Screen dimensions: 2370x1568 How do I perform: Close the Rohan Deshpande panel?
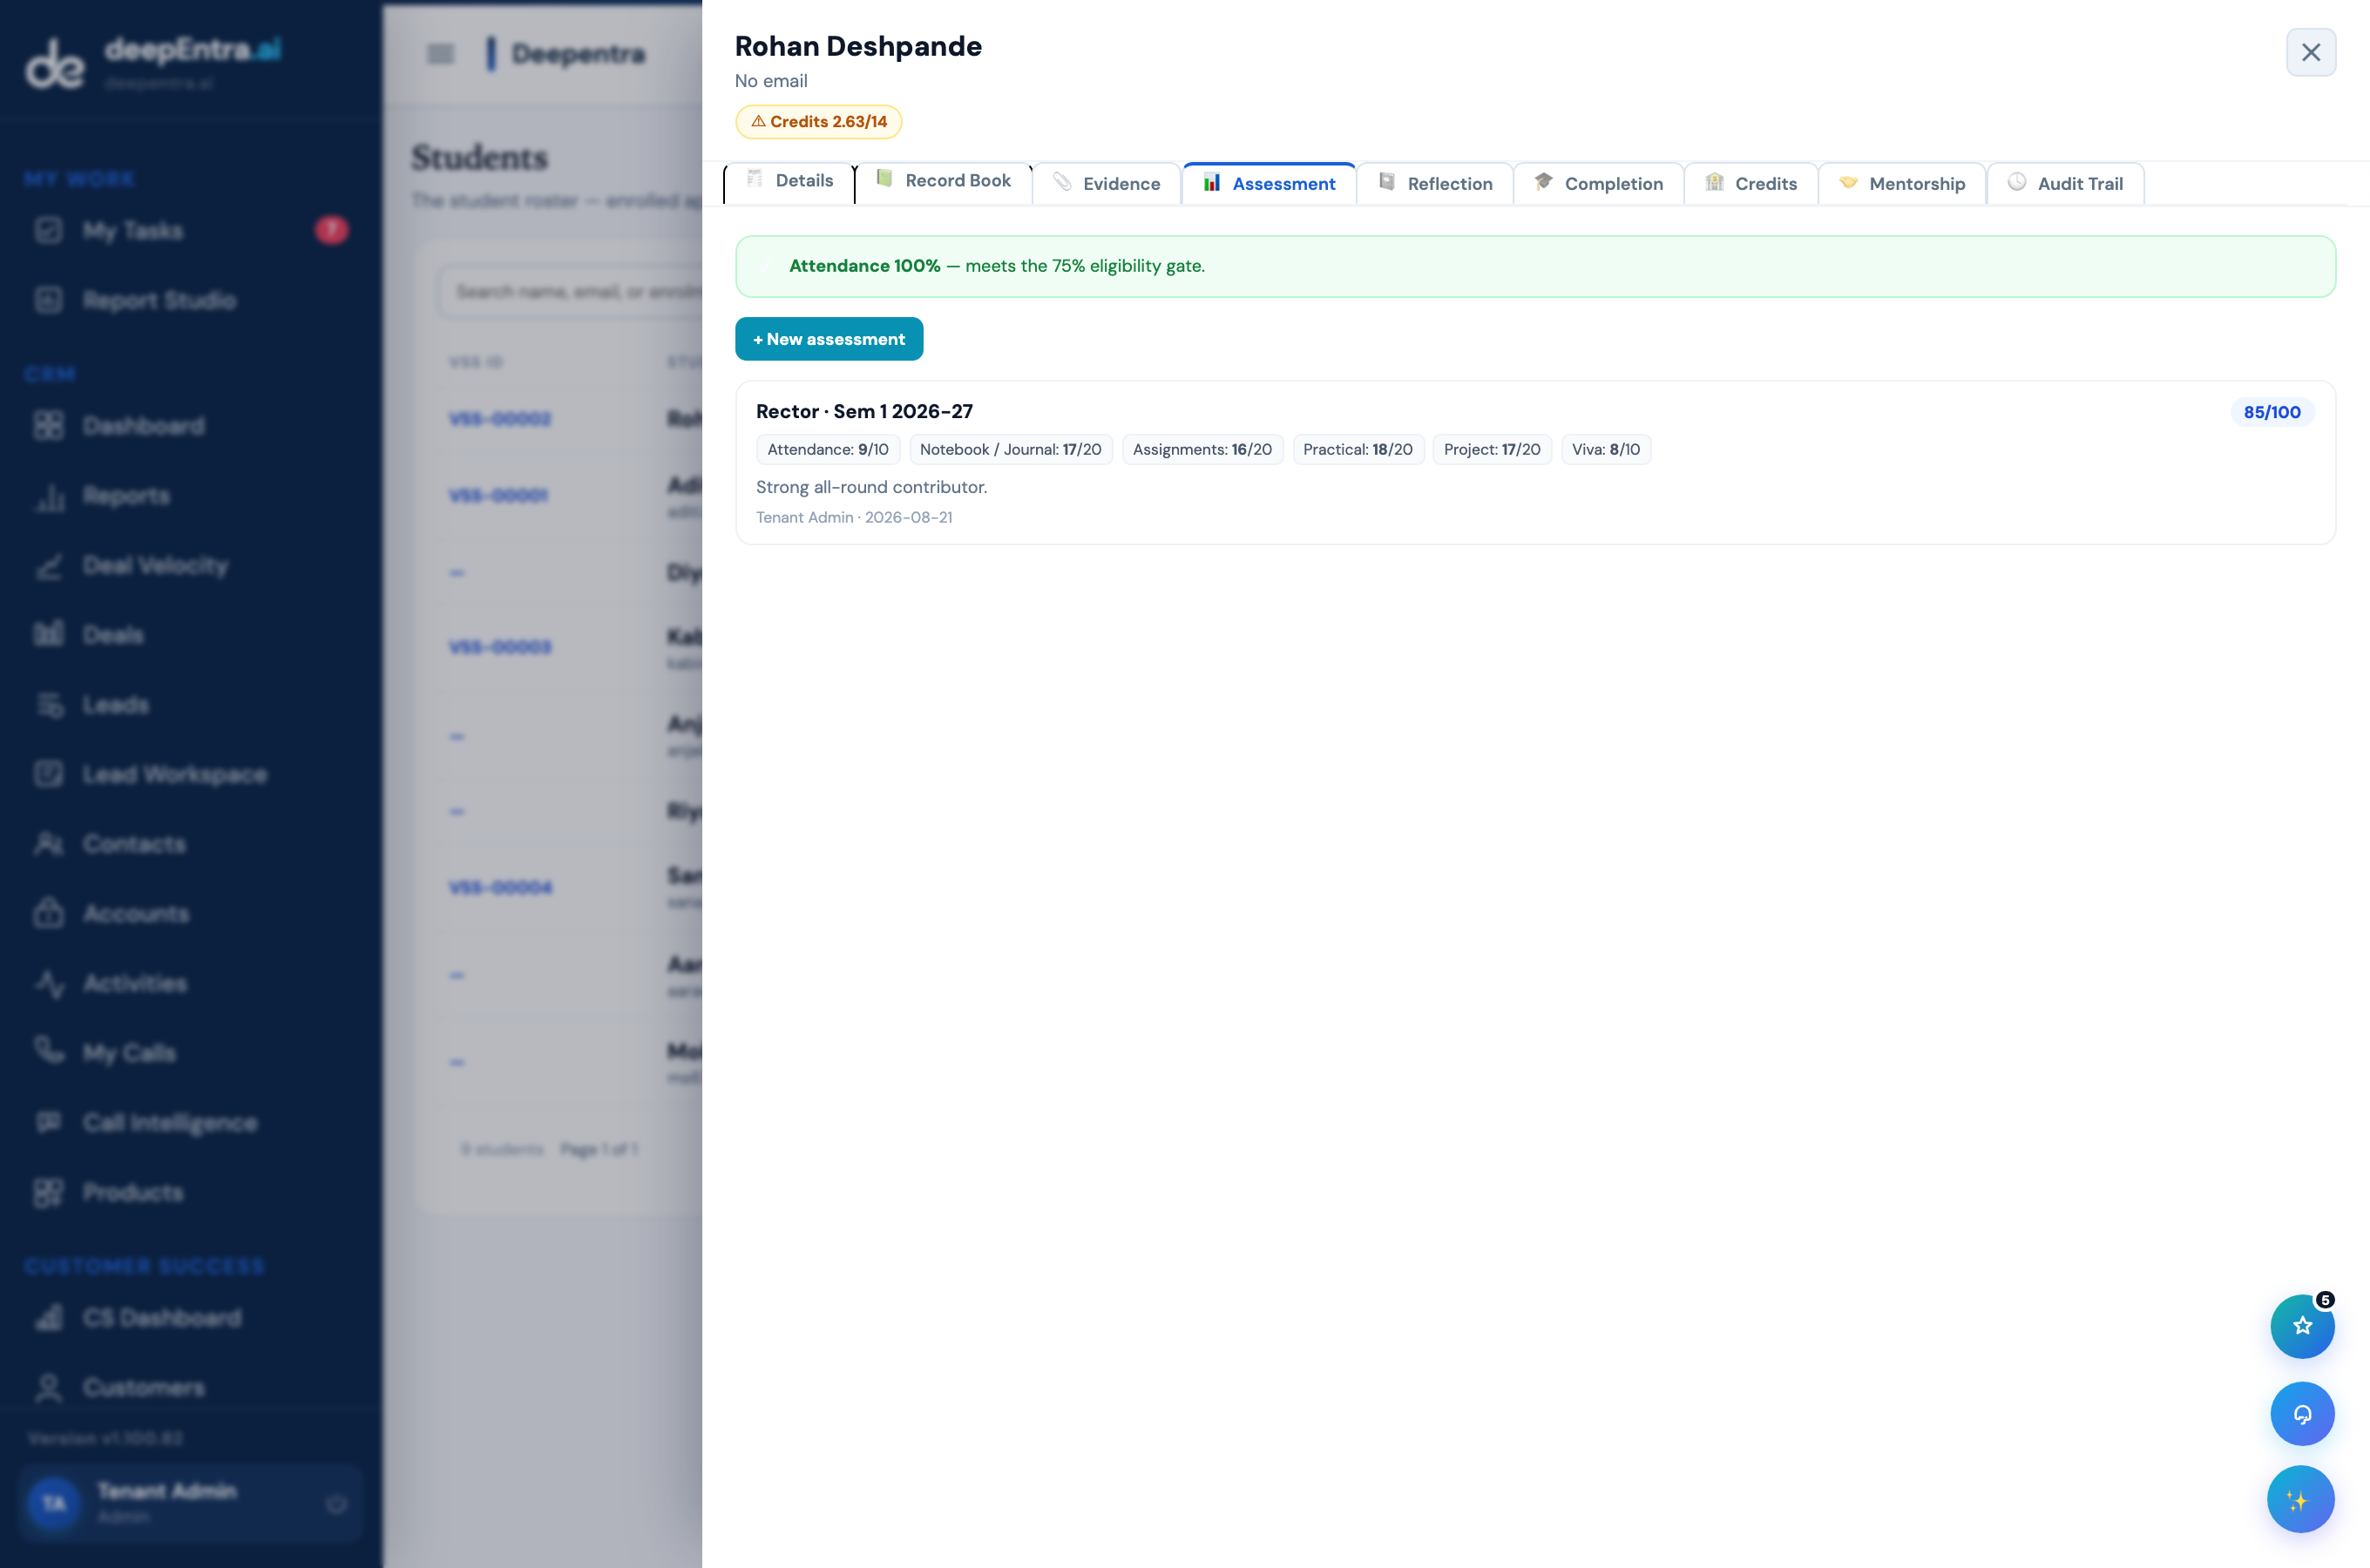[x=2310, y=52]
